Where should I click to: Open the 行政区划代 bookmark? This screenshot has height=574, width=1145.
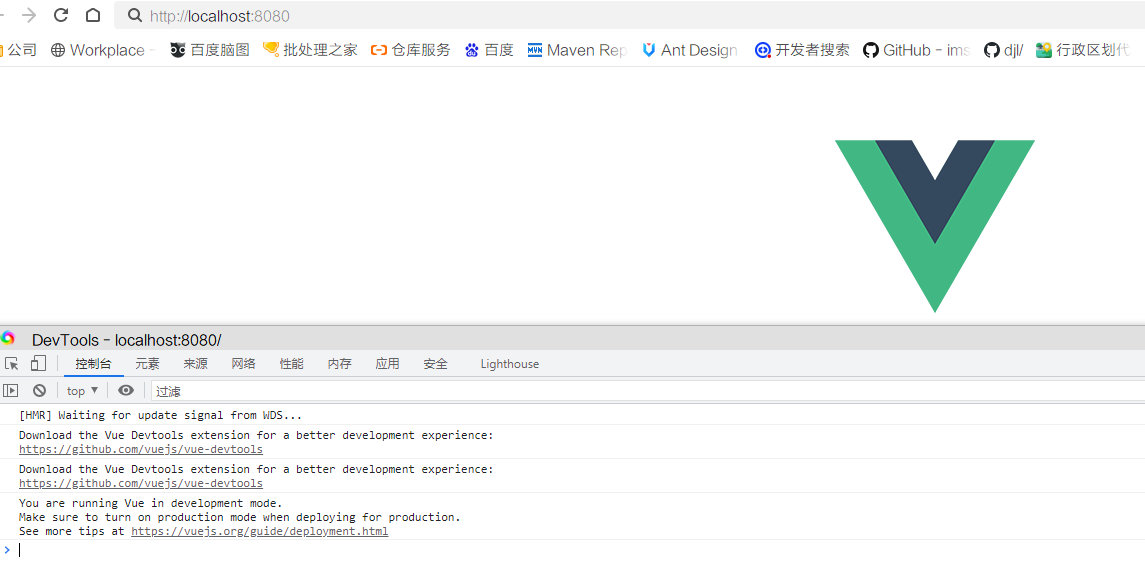click(x=1084, y=50)
